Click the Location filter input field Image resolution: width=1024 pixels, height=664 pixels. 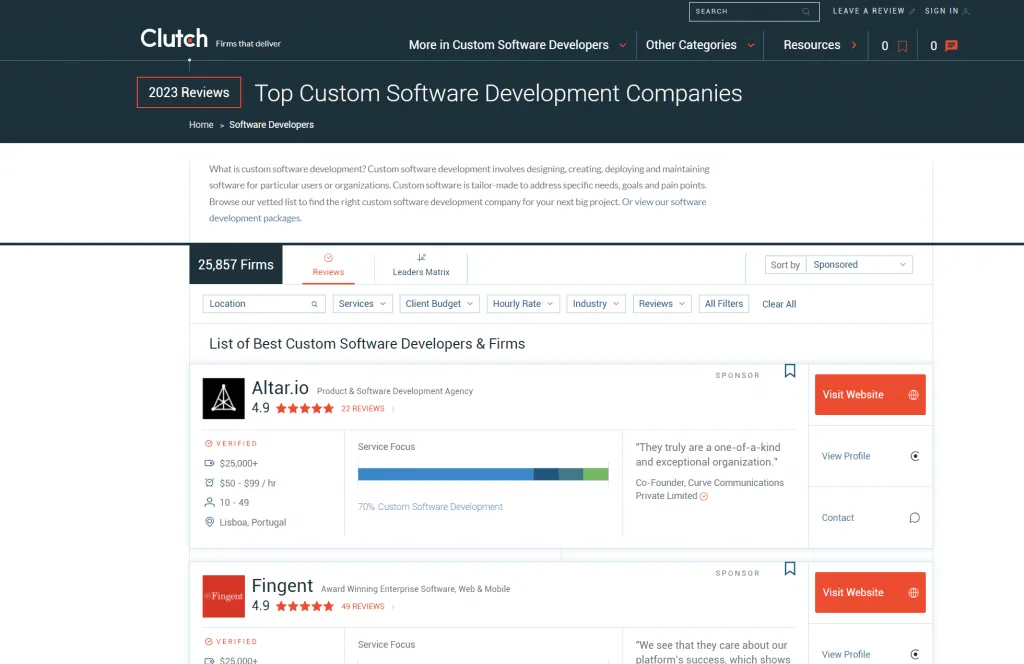264,304
